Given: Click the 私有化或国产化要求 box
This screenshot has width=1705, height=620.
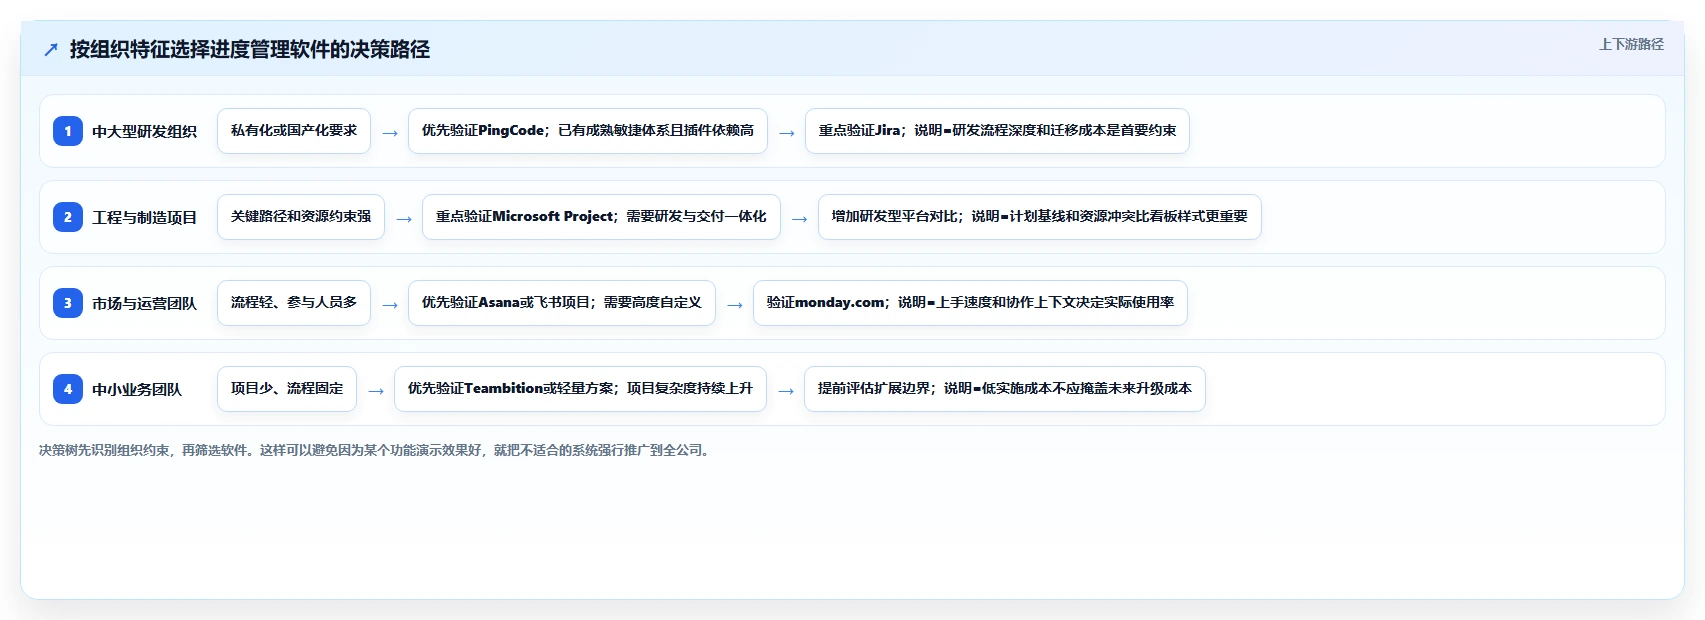Looking at the screenshot, I should click(x=294, y=131).
